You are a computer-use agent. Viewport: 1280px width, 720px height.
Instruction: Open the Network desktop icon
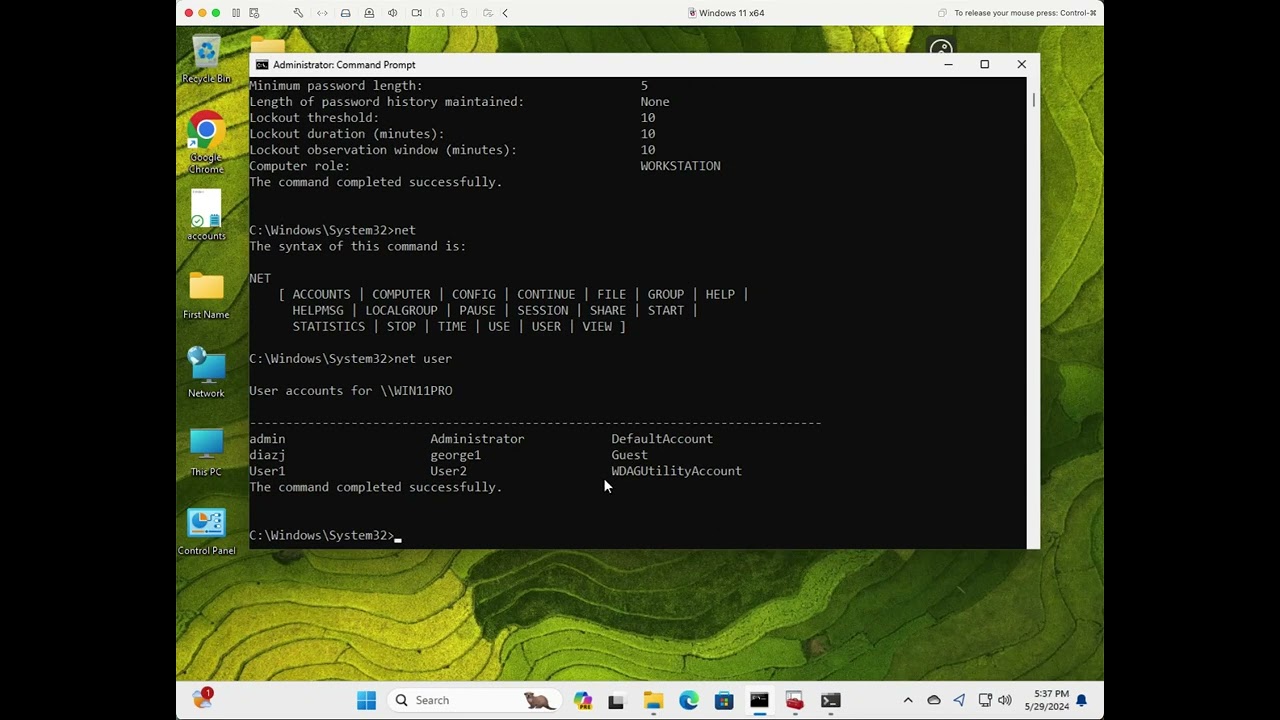(206, 372)
